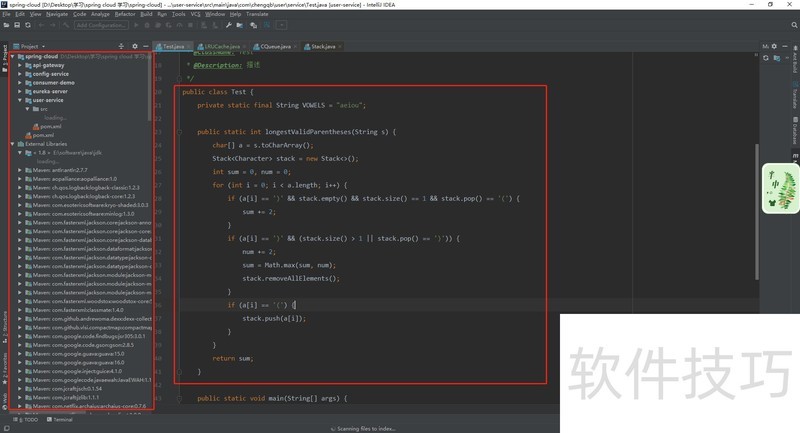Open the Translate menu

click(x=257, y=14)
